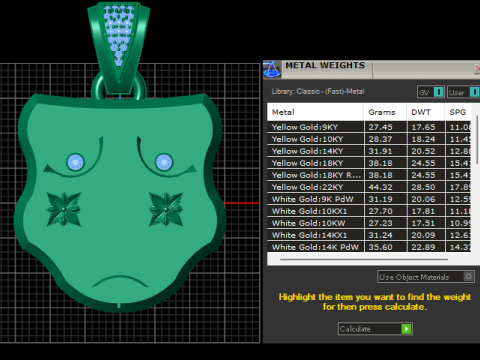Screen dimensions: 480x360
Task: Click the 35.60 grams value
Action: point(380,247)
